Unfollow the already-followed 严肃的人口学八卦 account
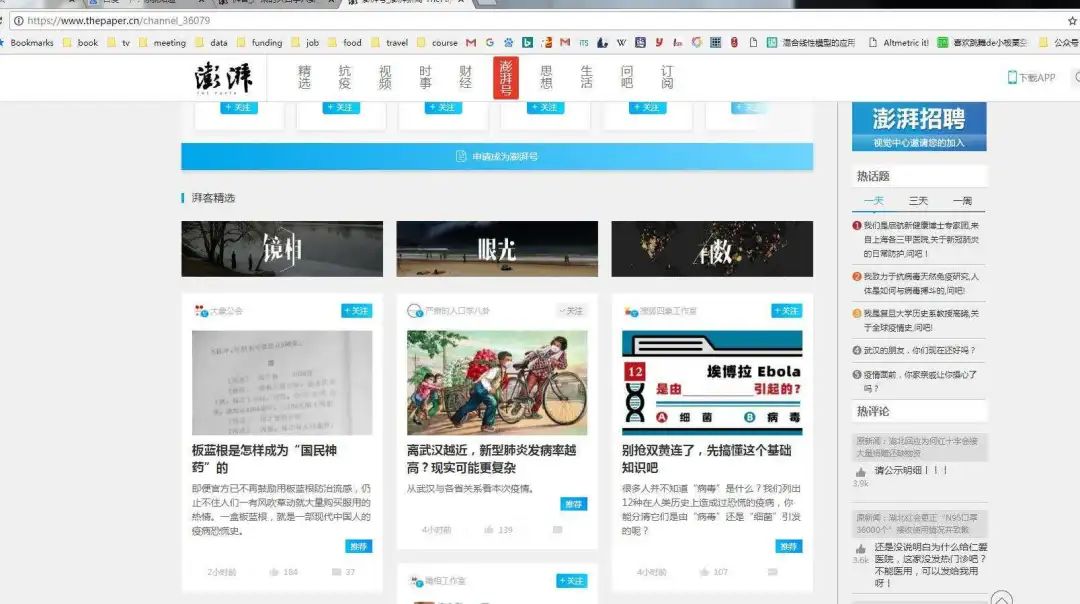The height and width of the screenshot is (604, 1080). pyautogui.click(x=571, y=311)
